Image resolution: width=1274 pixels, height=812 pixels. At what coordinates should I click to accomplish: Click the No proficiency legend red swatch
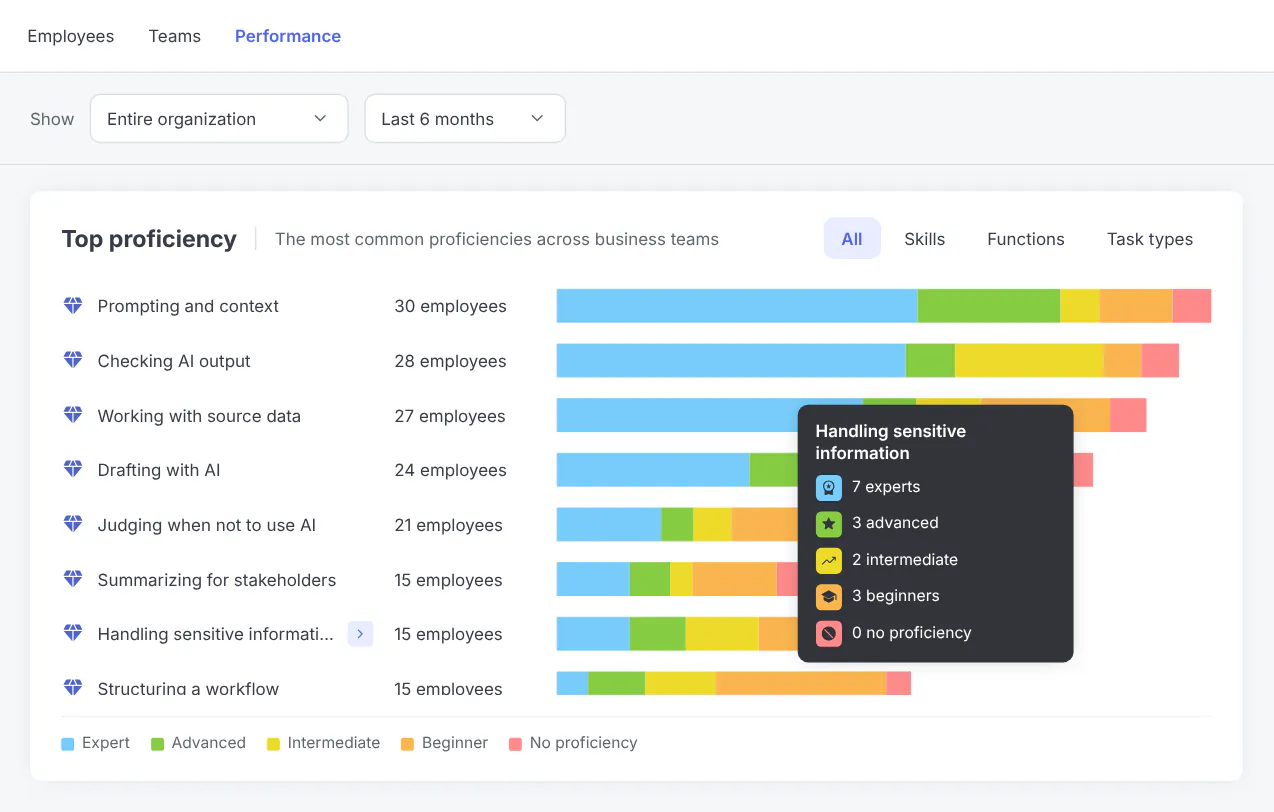(515, 744)
